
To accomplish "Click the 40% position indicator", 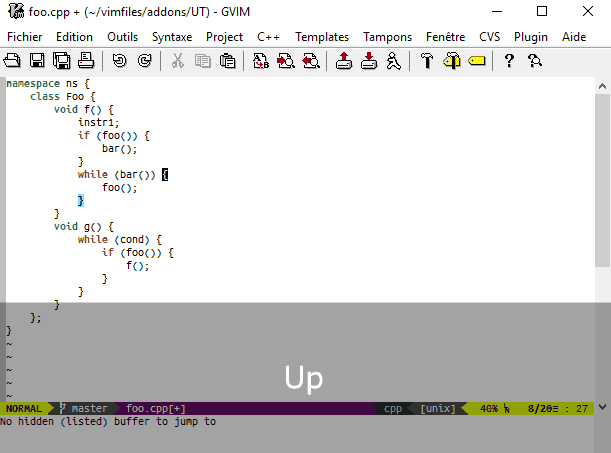I will coord(489,409).
